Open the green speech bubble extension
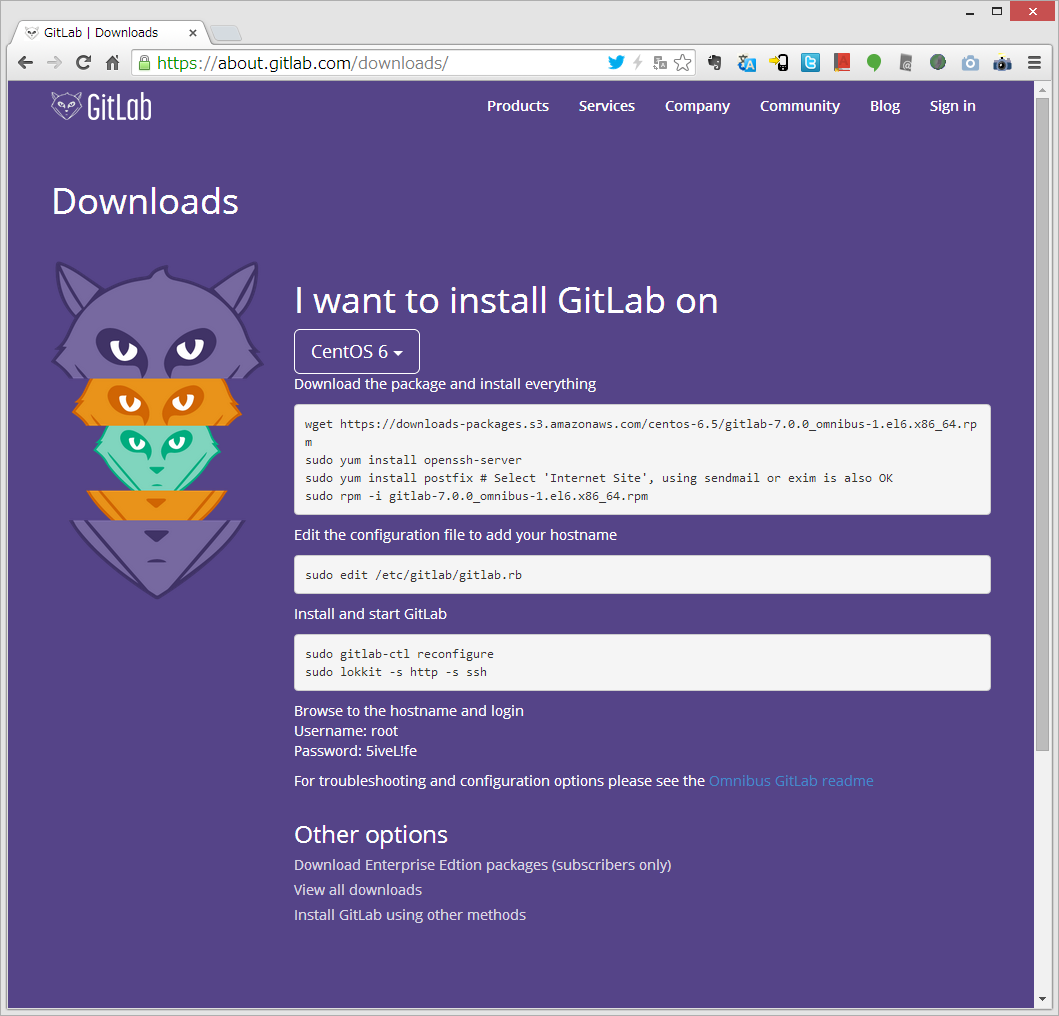Screen dimensions: 1059x1016 (x=872, y=62)
